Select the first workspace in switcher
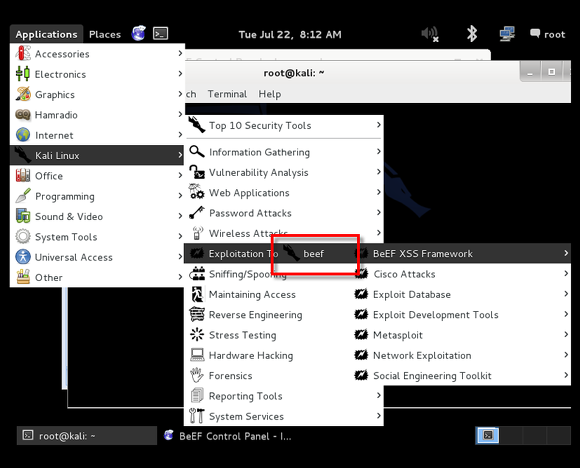This screenshot has height=468, width=580. 488,435
